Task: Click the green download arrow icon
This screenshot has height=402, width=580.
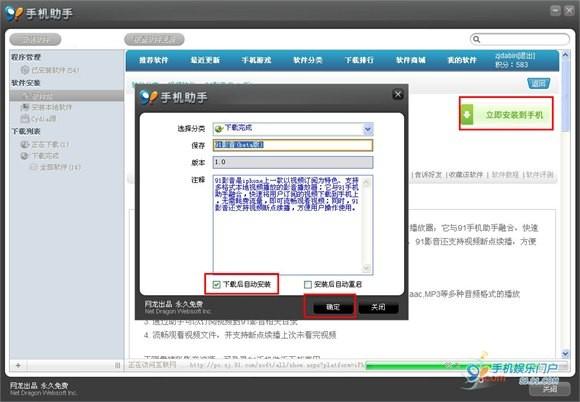Action: coord(467,114)
